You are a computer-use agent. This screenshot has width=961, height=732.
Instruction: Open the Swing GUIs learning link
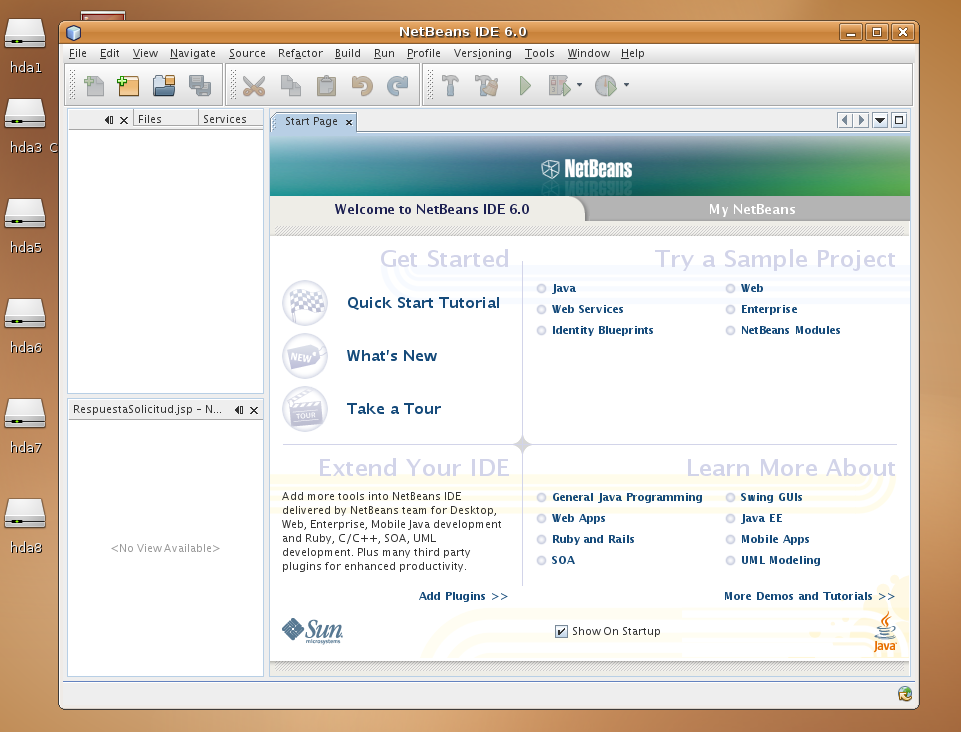pos(771,497)
